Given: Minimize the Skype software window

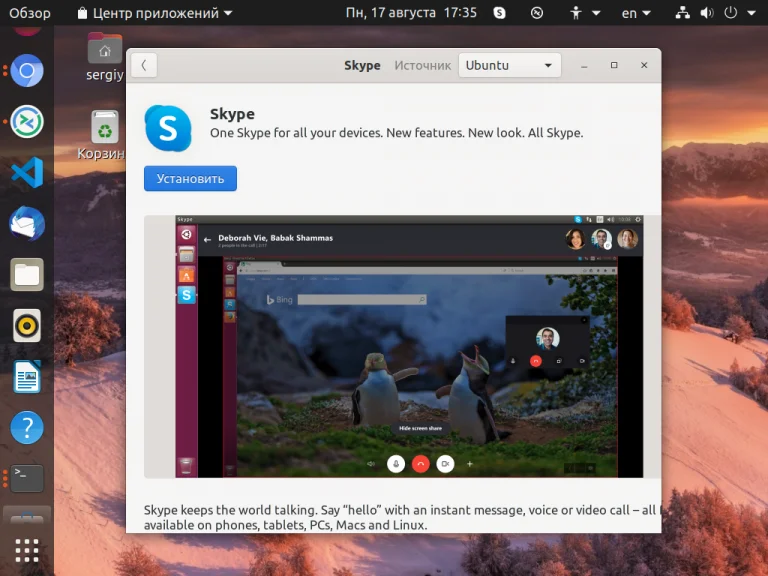Looking at the screenshot, I should (584, 65).
